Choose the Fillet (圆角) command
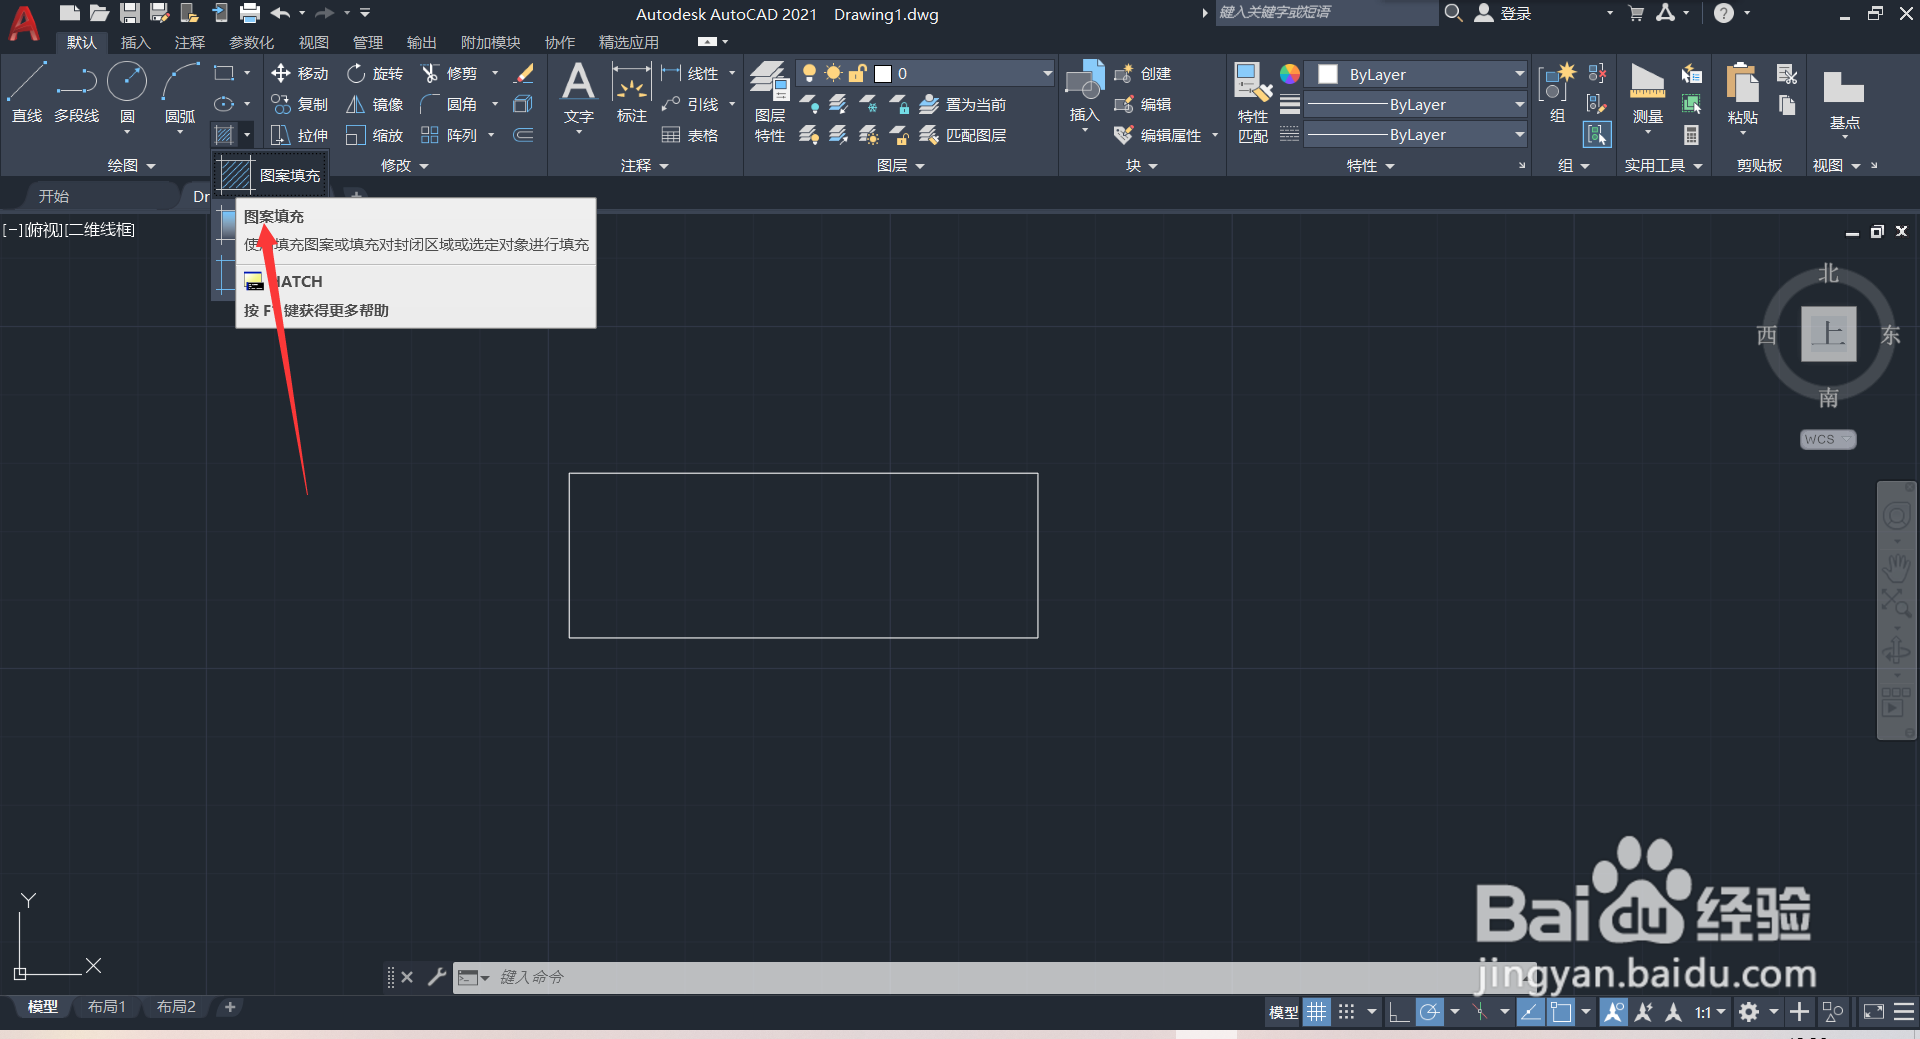Screen dimensions: 1920x1039 coord(449,104)
